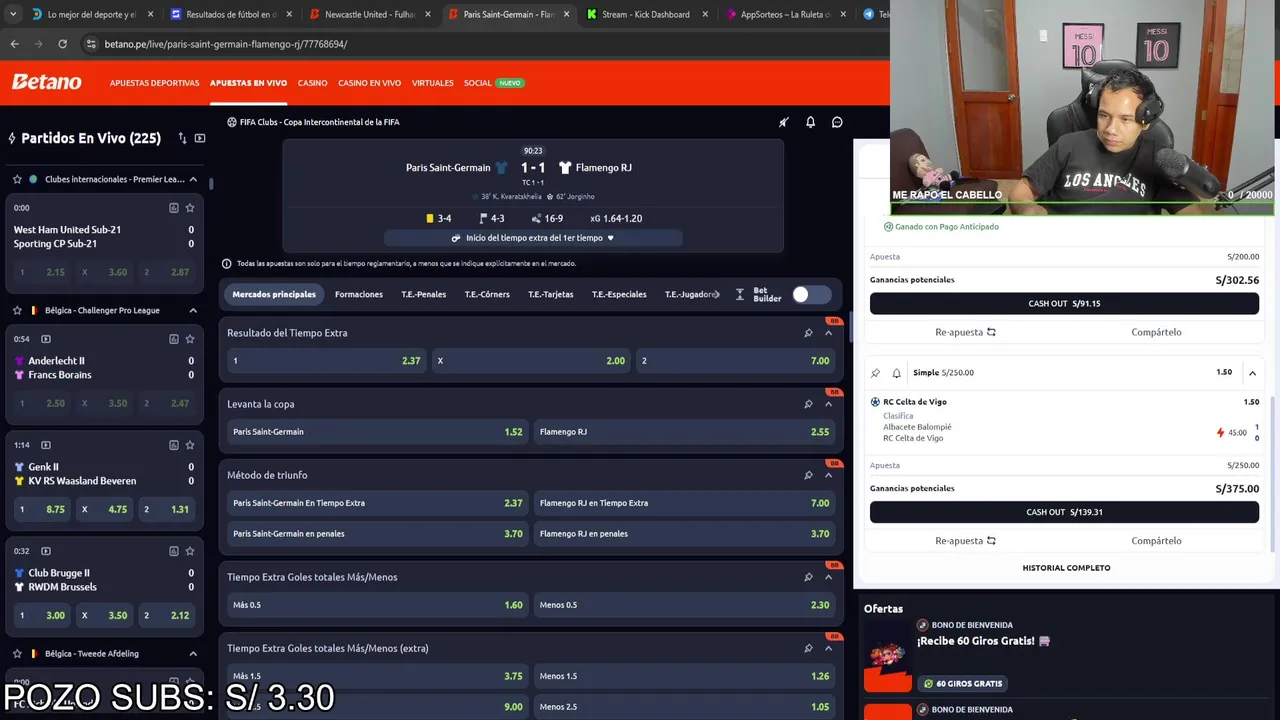Reload the browser page
1280x720 pixels.
(62, 44)
